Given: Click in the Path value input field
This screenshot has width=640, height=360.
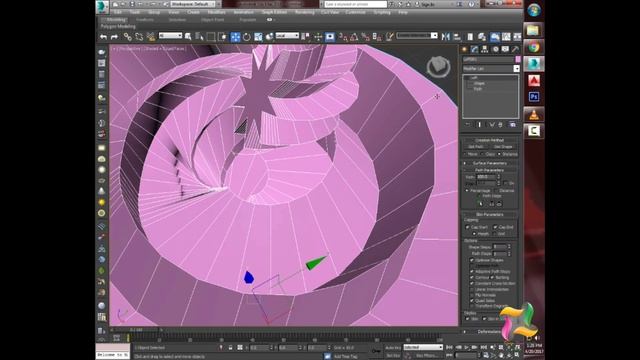Looking at the screenshot, I should coord(486,177).
